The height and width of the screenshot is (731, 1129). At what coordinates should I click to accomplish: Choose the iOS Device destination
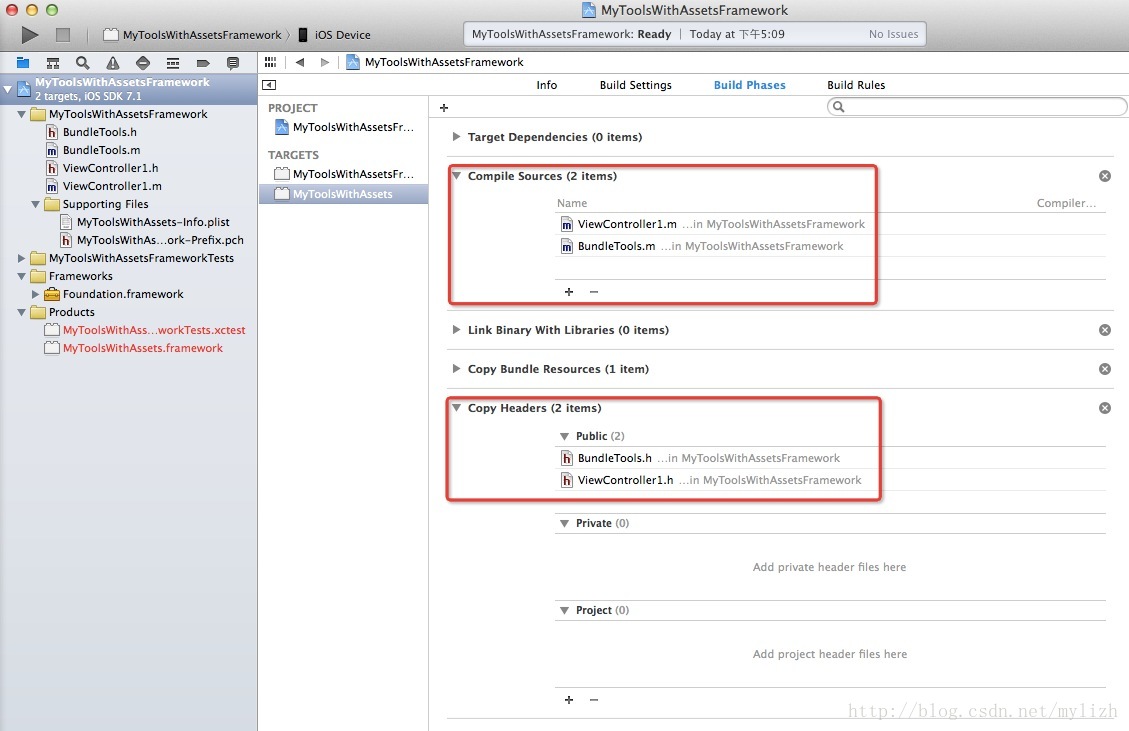coord(334,35)
